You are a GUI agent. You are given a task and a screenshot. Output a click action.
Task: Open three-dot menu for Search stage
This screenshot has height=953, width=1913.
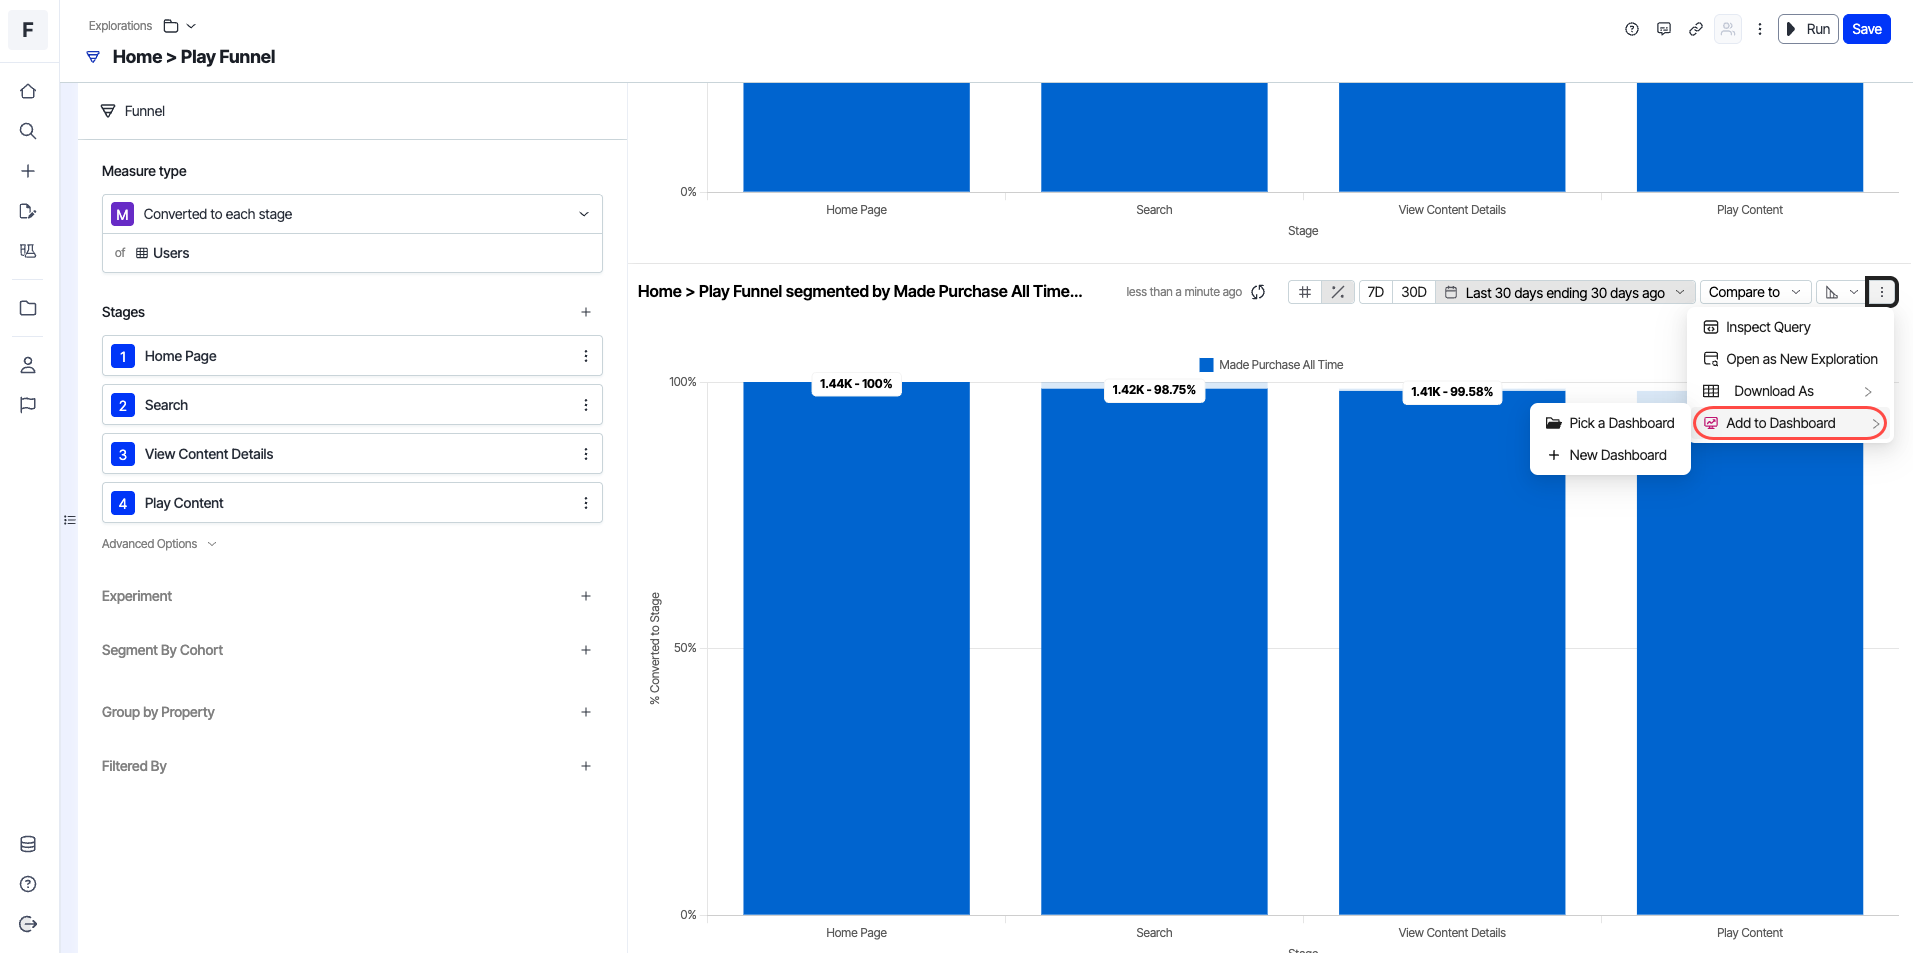click(x=586, y=405)
